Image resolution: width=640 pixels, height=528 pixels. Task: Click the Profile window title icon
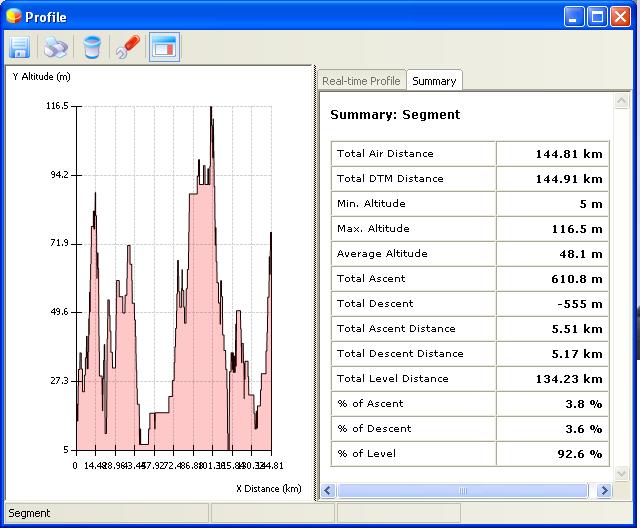[13, 16]
